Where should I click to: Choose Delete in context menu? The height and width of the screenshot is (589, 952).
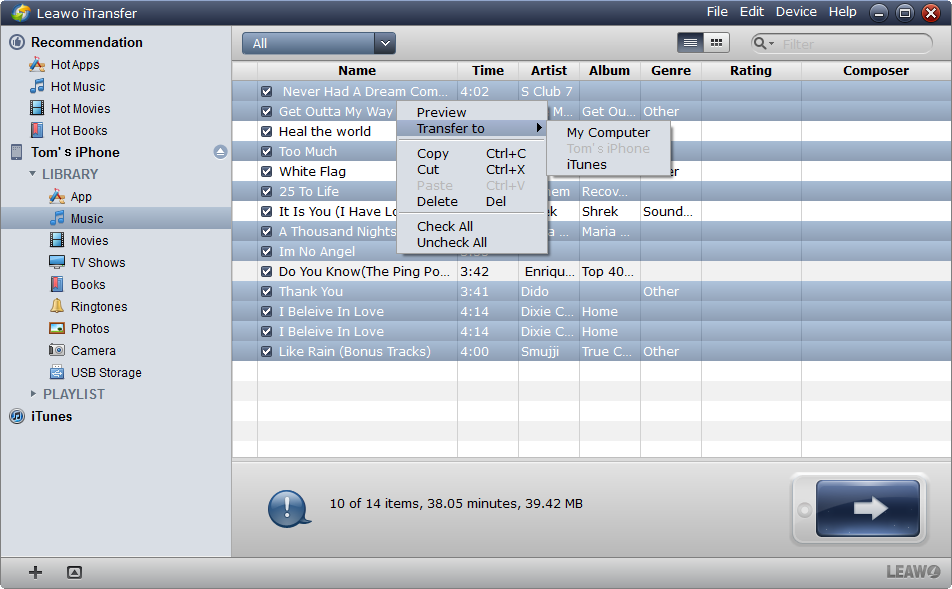coord(472,201)
